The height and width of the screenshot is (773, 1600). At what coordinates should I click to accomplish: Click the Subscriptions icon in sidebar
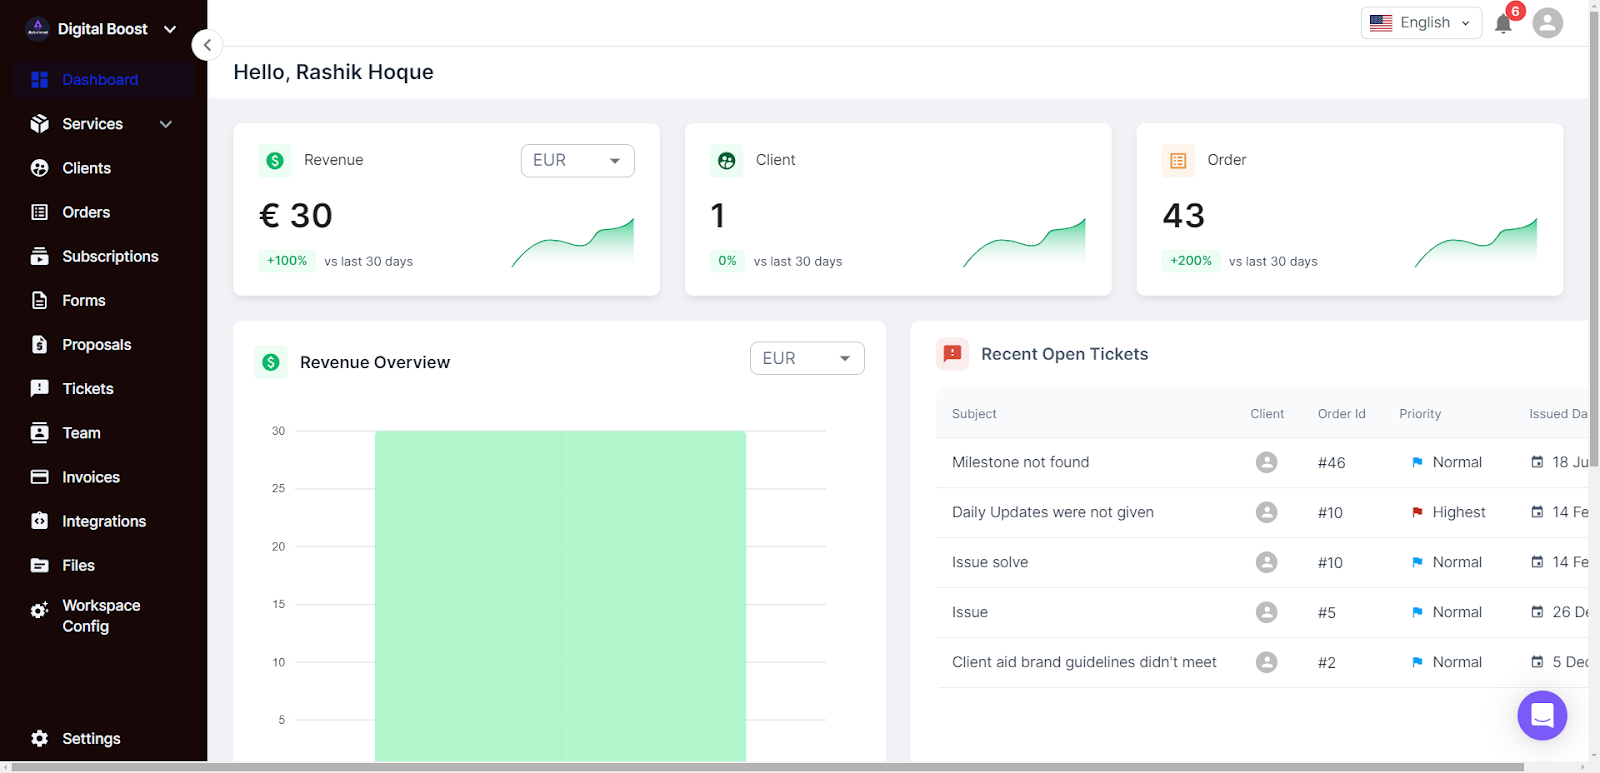pos(40,256)
